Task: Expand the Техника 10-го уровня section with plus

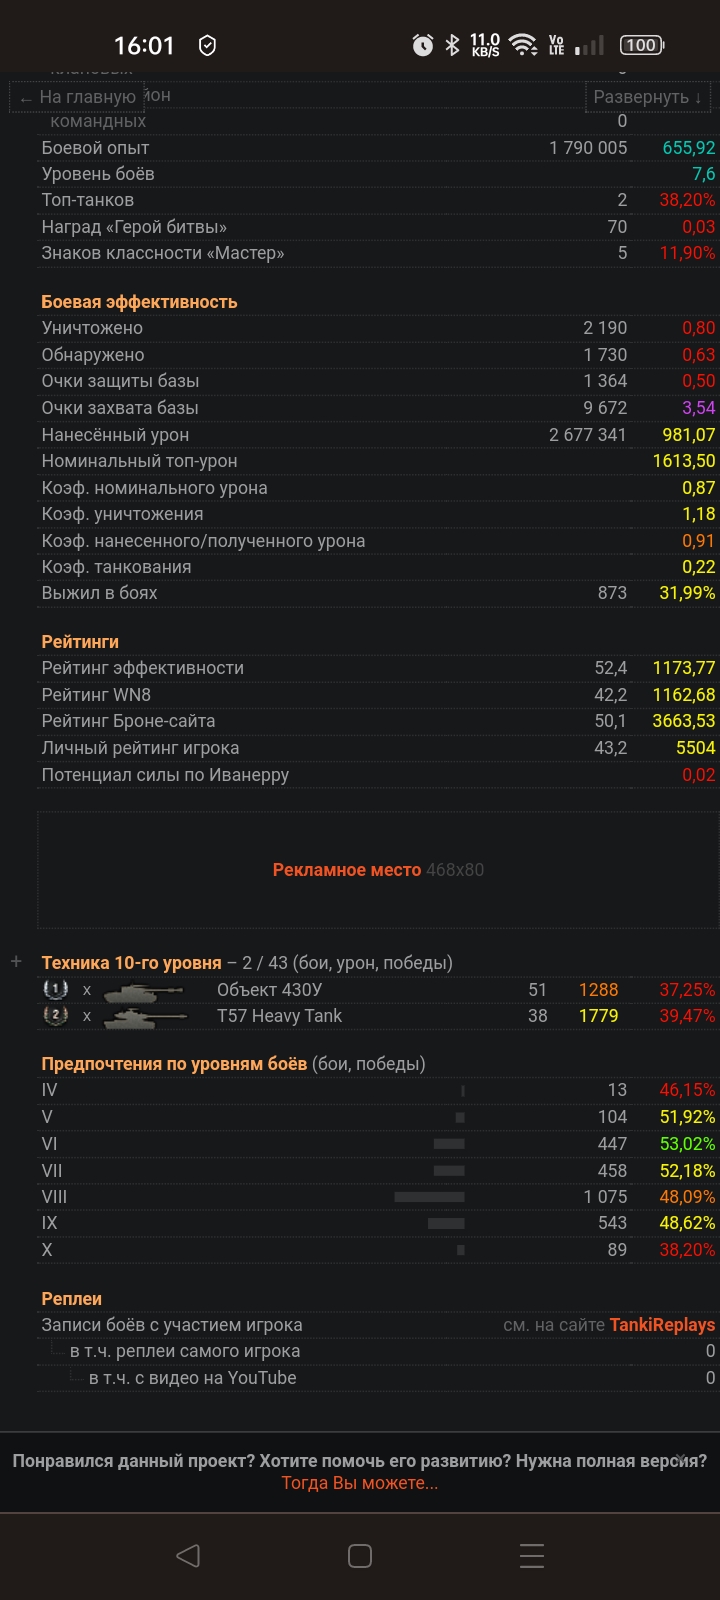Action: 16,962
